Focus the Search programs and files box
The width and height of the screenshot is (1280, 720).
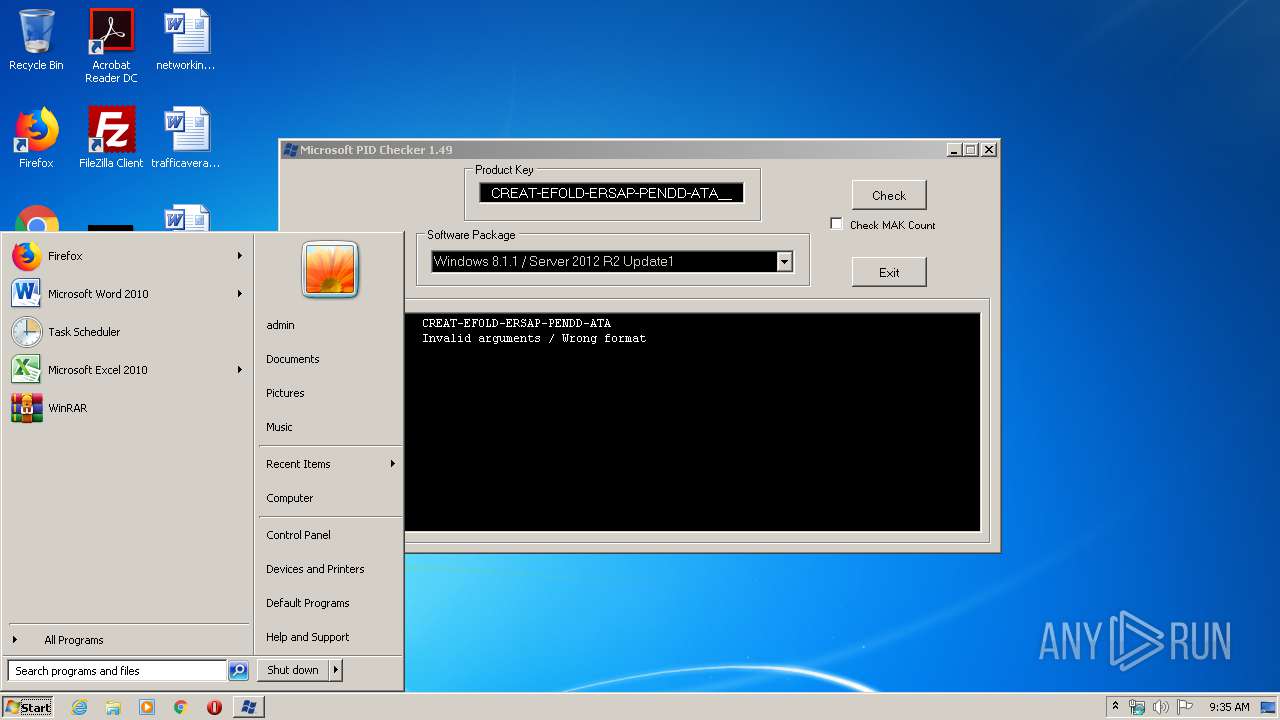116,671
